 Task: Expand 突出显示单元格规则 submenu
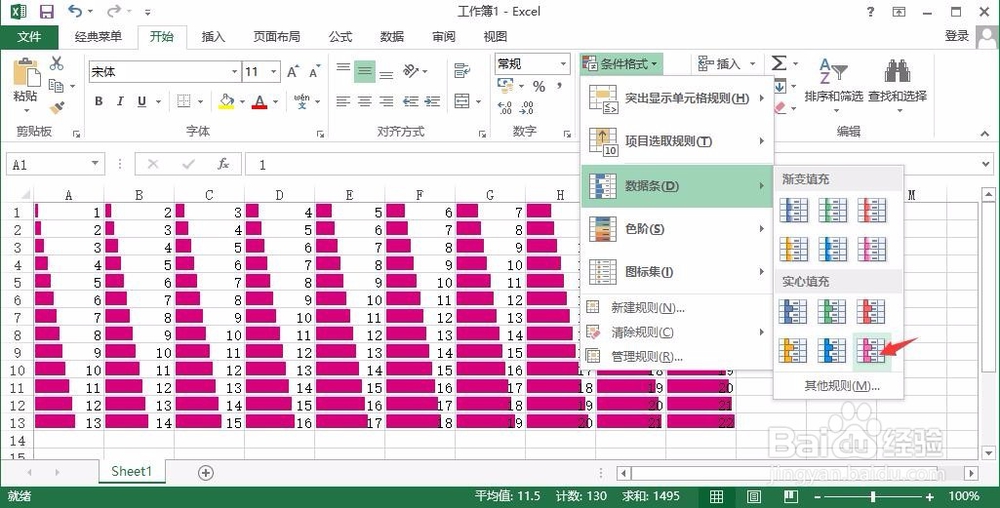click(677, 98)
